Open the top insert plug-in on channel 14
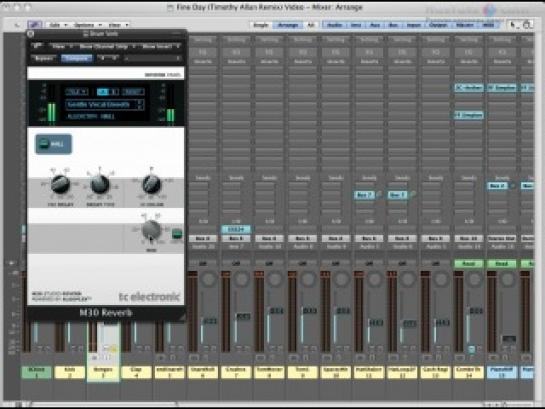 coord(469,88)
